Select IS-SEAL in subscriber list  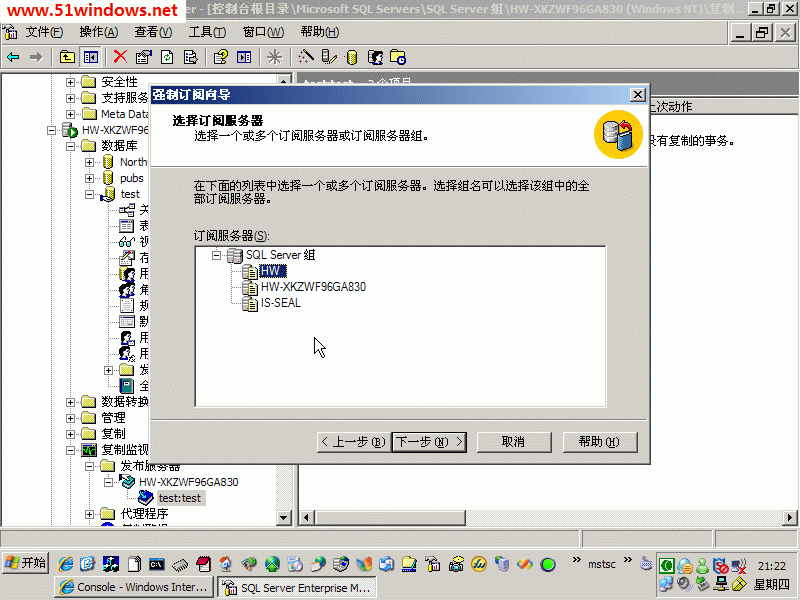click(281, 303)
